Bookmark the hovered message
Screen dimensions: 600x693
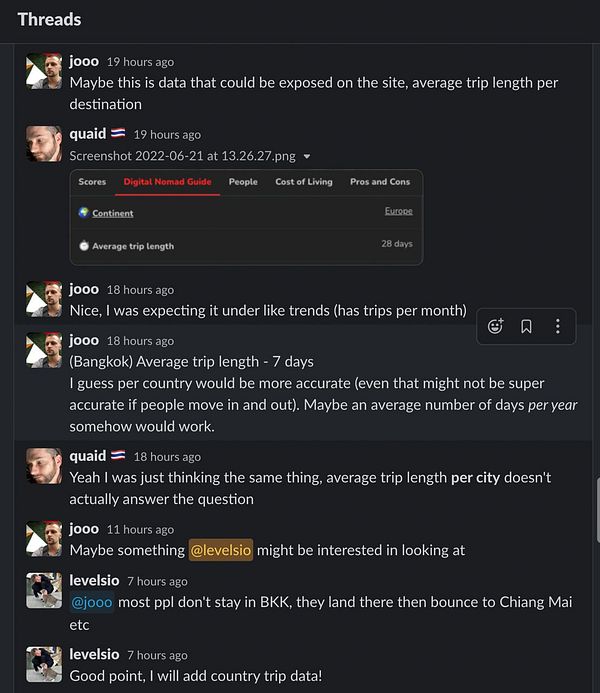[x=526, y=326]
